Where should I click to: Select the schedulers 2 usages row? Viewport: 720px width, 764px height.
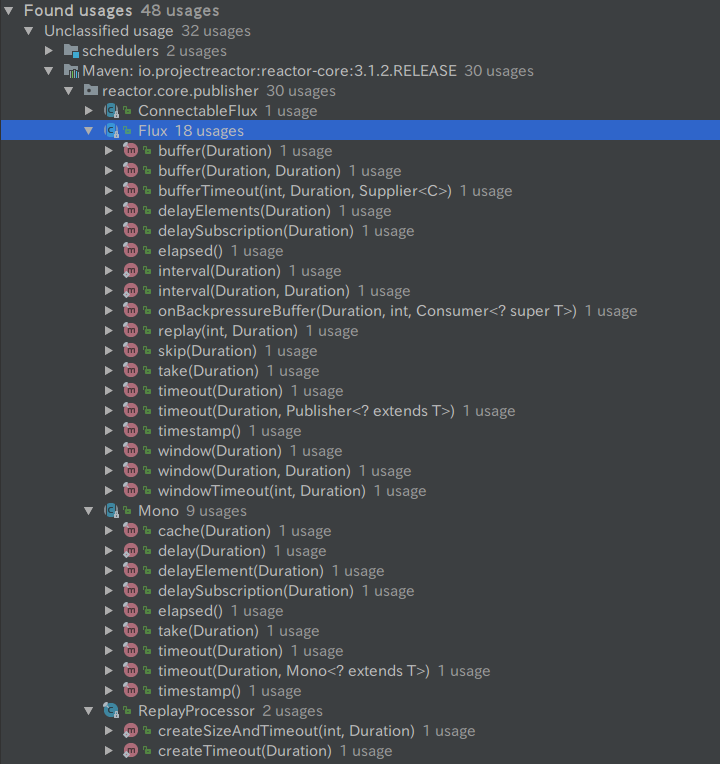tap(360, 51)
